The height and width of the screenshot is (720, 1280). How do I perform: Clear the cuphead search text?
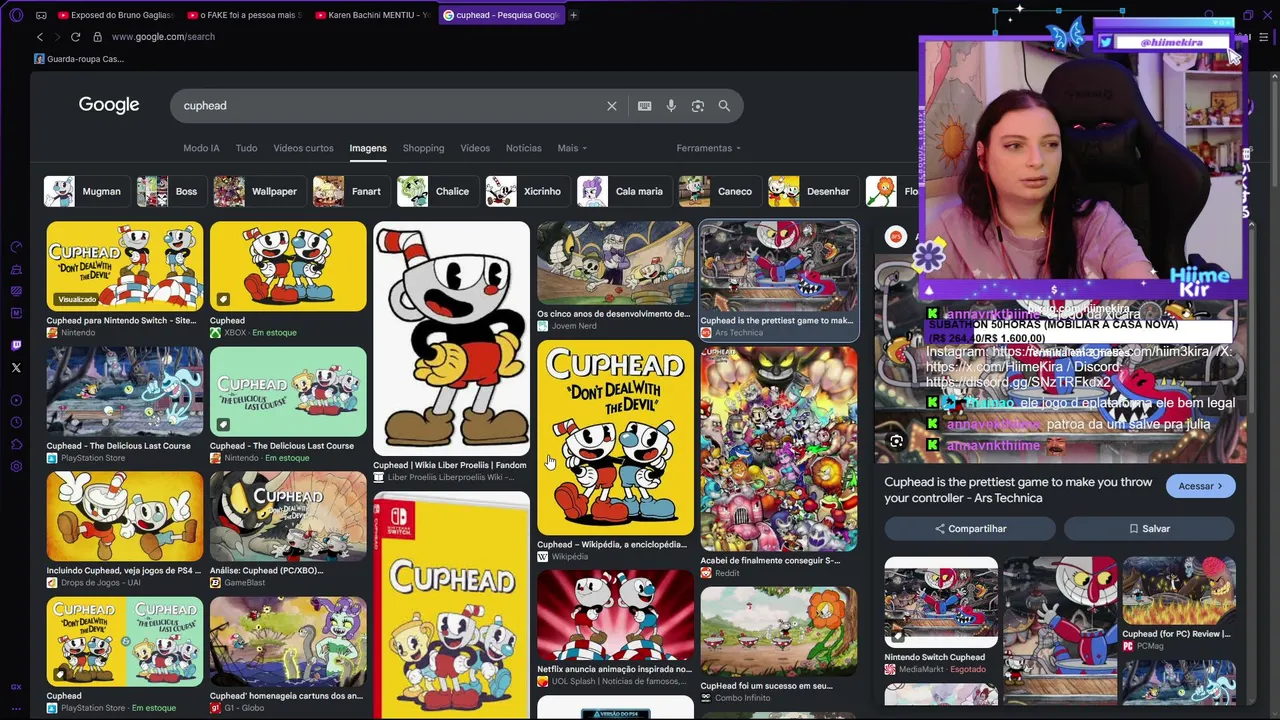pyautogui.click(x=612, y=106)
